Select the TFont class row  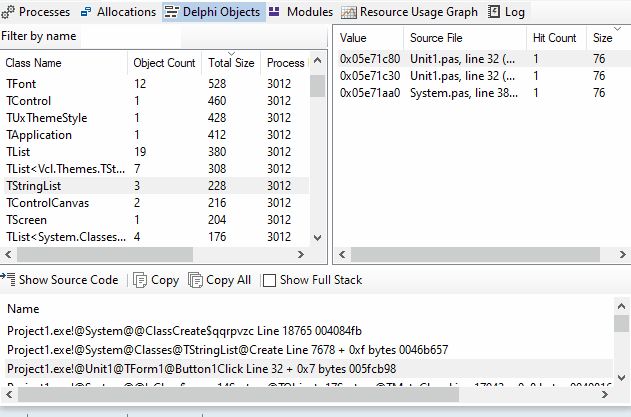click(22, 84)
